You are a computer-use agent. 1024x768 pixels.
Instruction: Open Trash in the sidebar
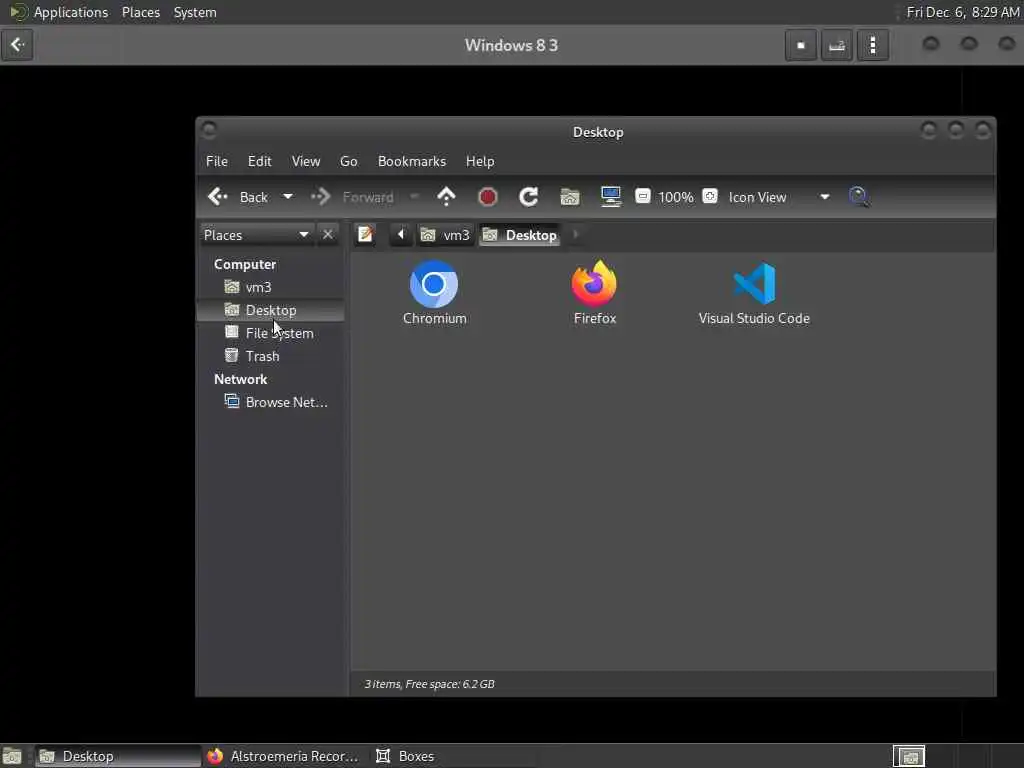click(271, 356)
